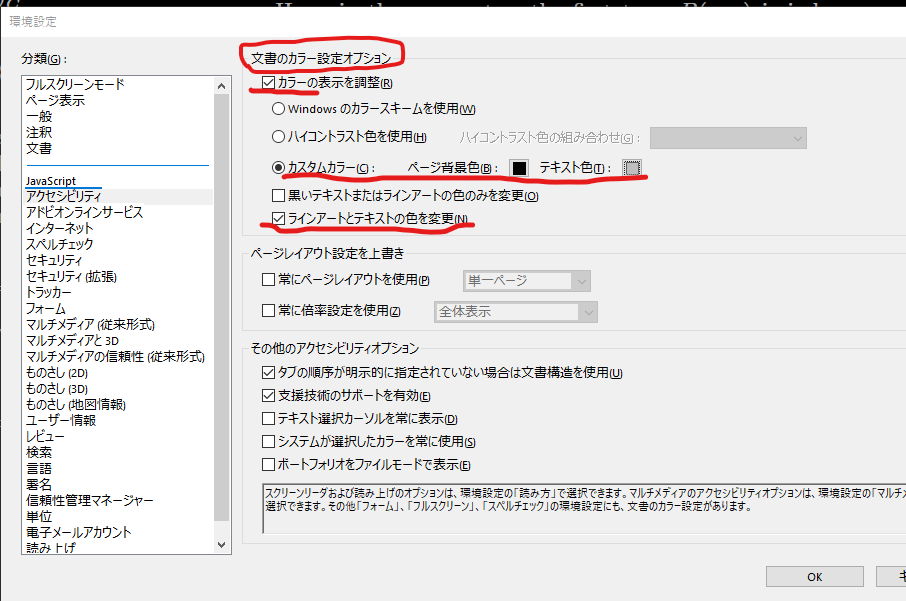Disable 支援技術のサポートを有効
Viewport: 906px width, 601px height.
pyautogui.click(x=267, y=395)
